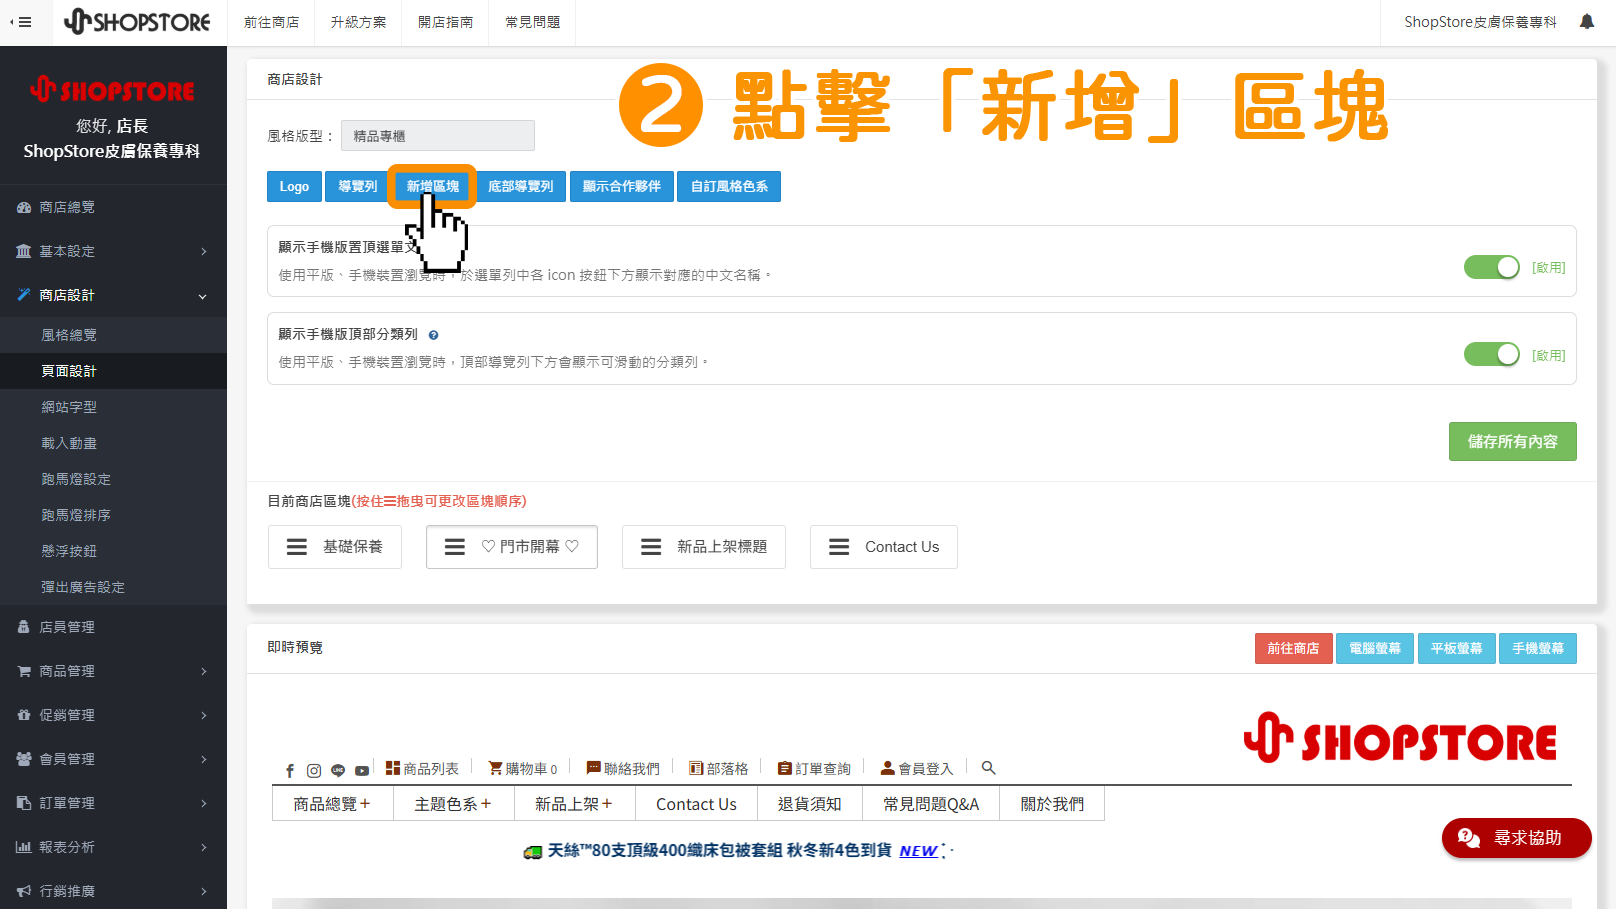The width and height of the screenshot is (1616, 909).
Task: Click the drag handle icon on Contact Us block
Action: pyautogui.click(x=839, y=547)
